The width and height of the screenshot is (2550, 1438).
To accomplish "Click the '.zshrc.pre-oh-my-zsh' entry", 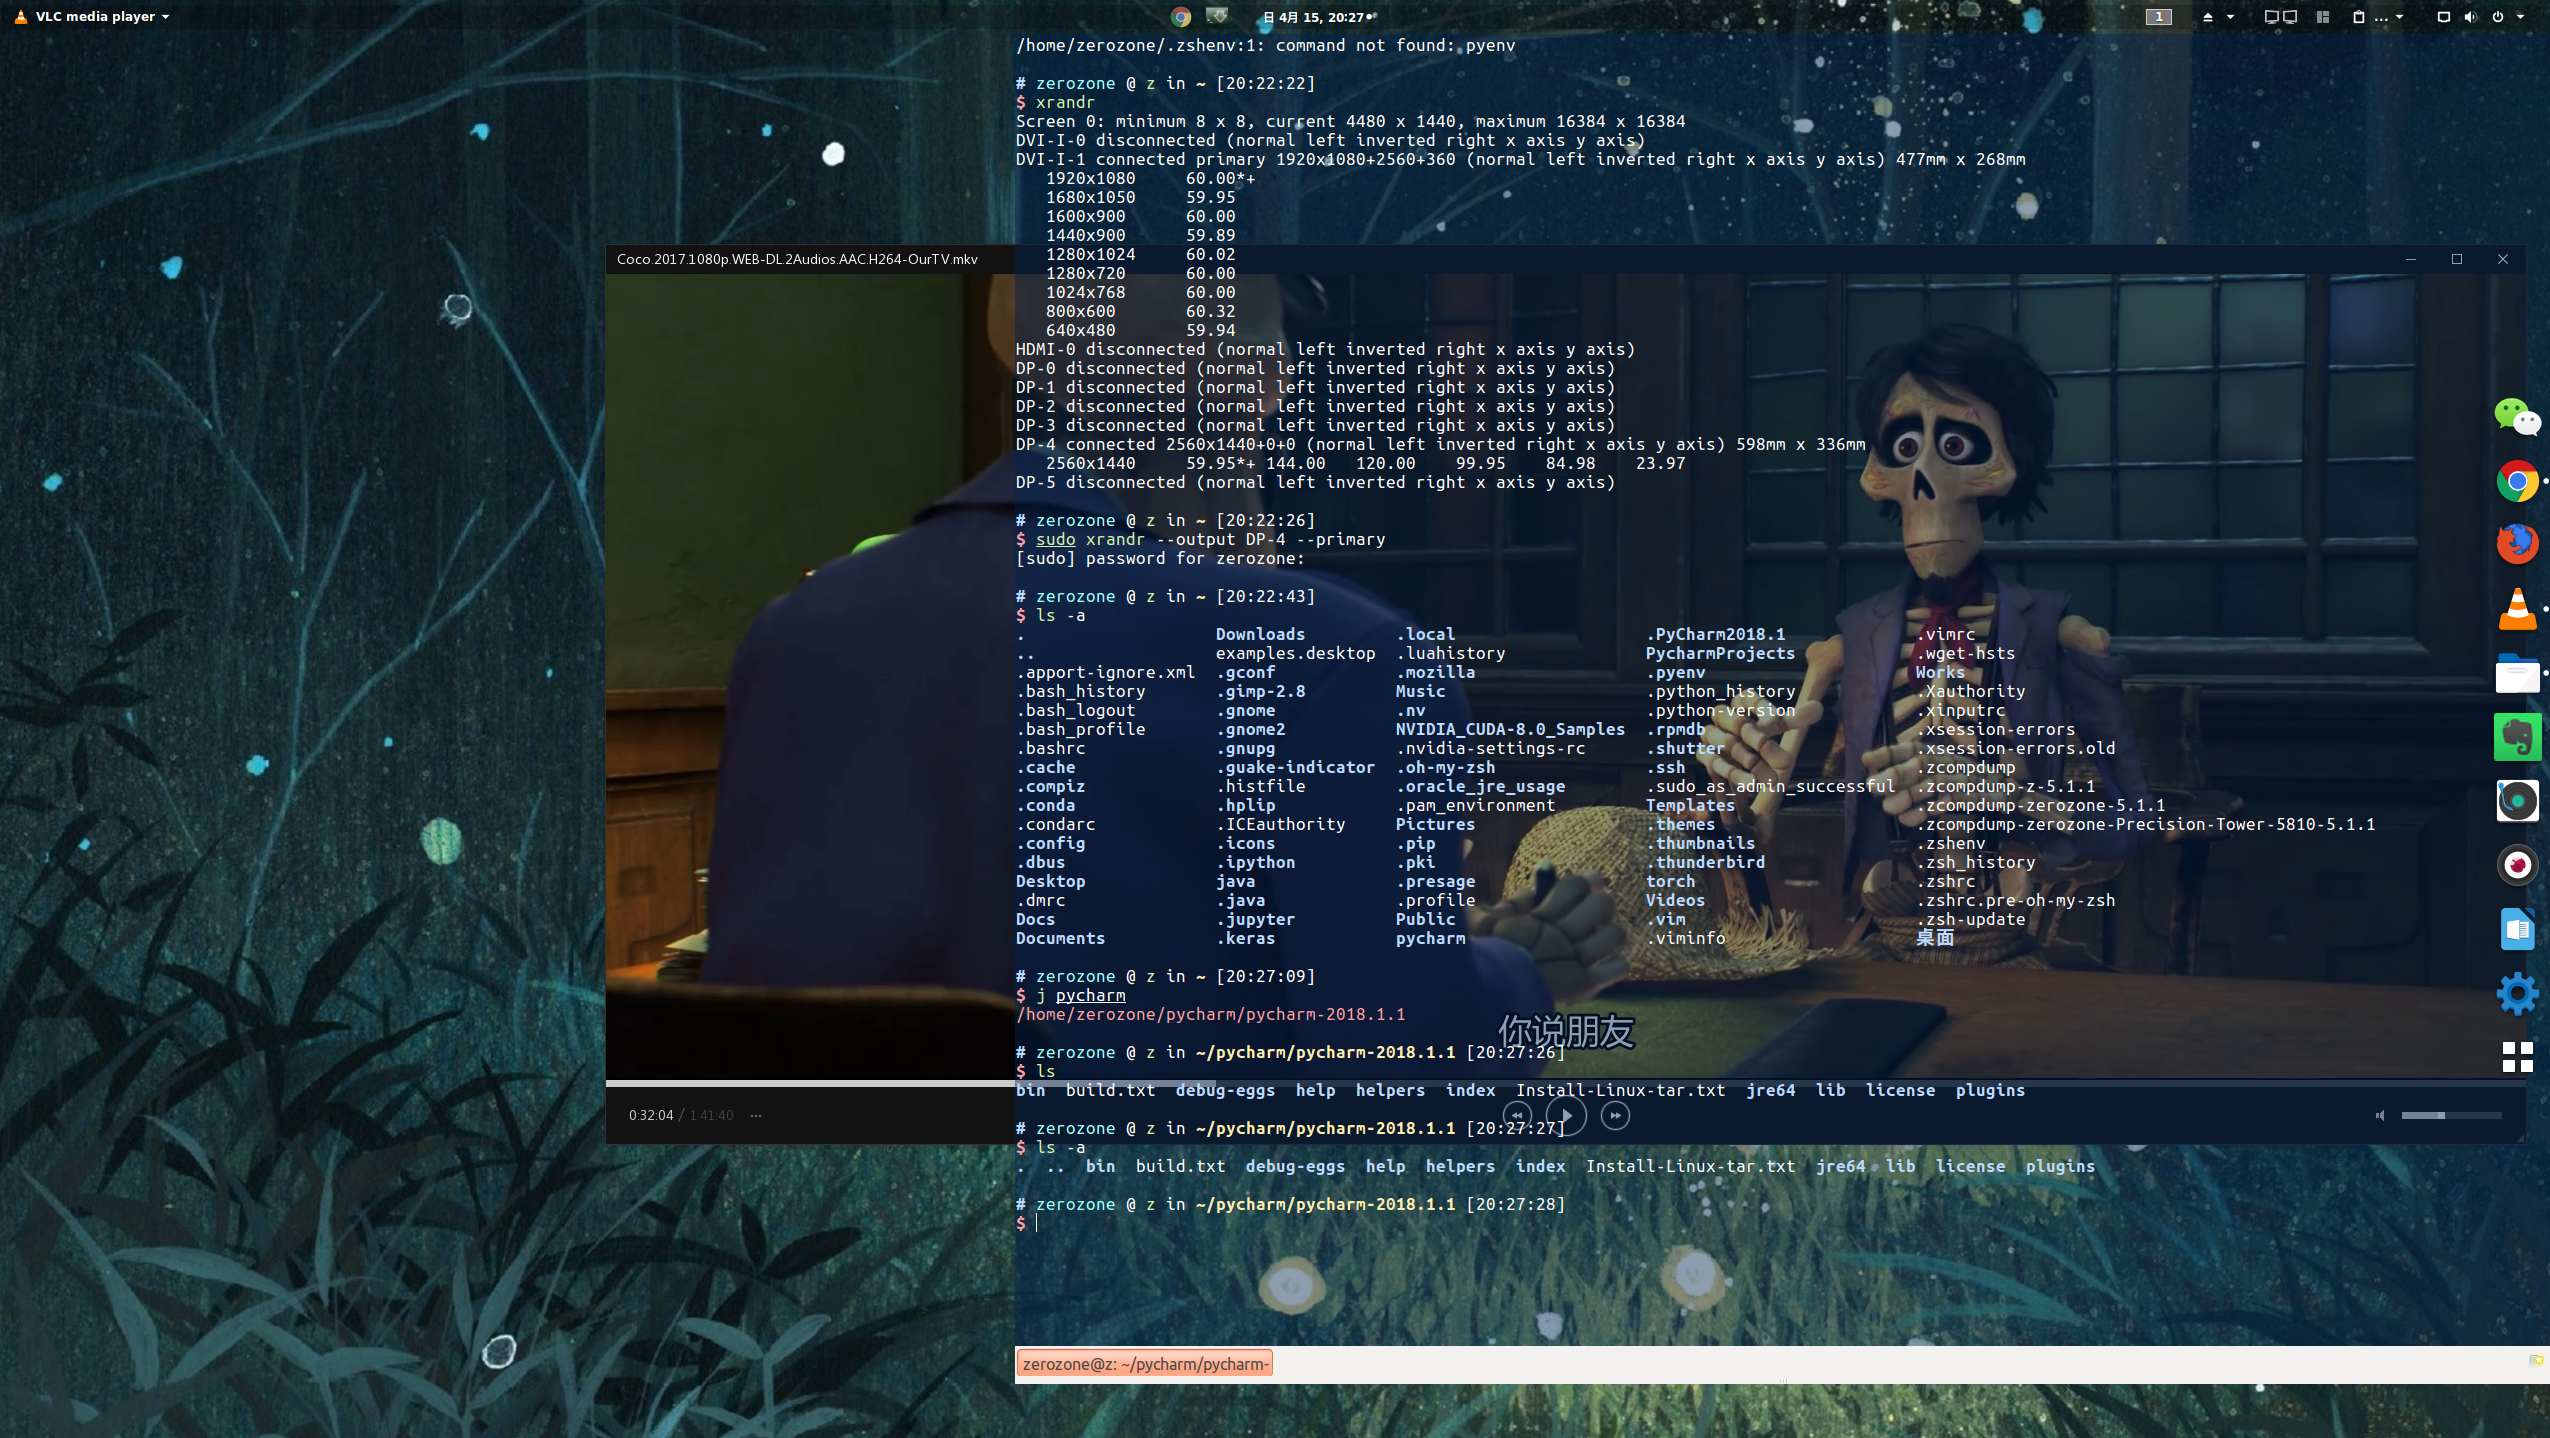I will [2015, 900].
